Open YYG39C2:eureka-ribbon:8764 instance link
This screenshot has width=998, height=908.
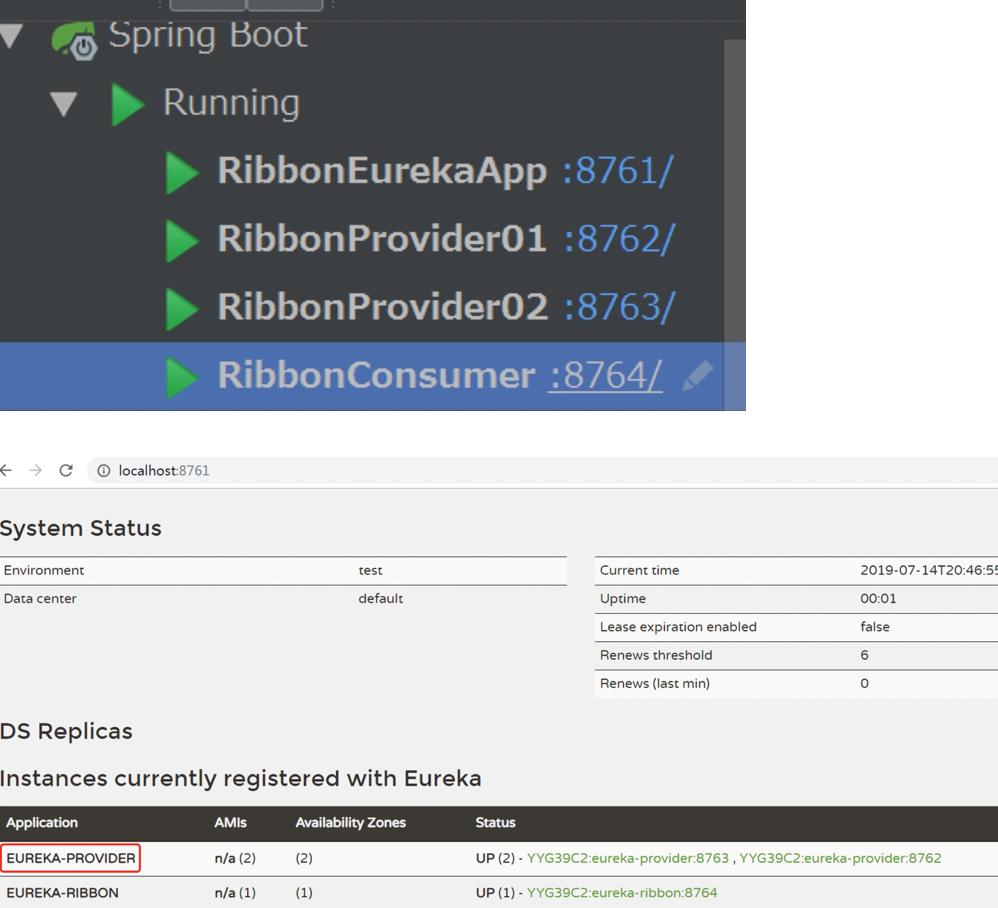pos(622,892)
